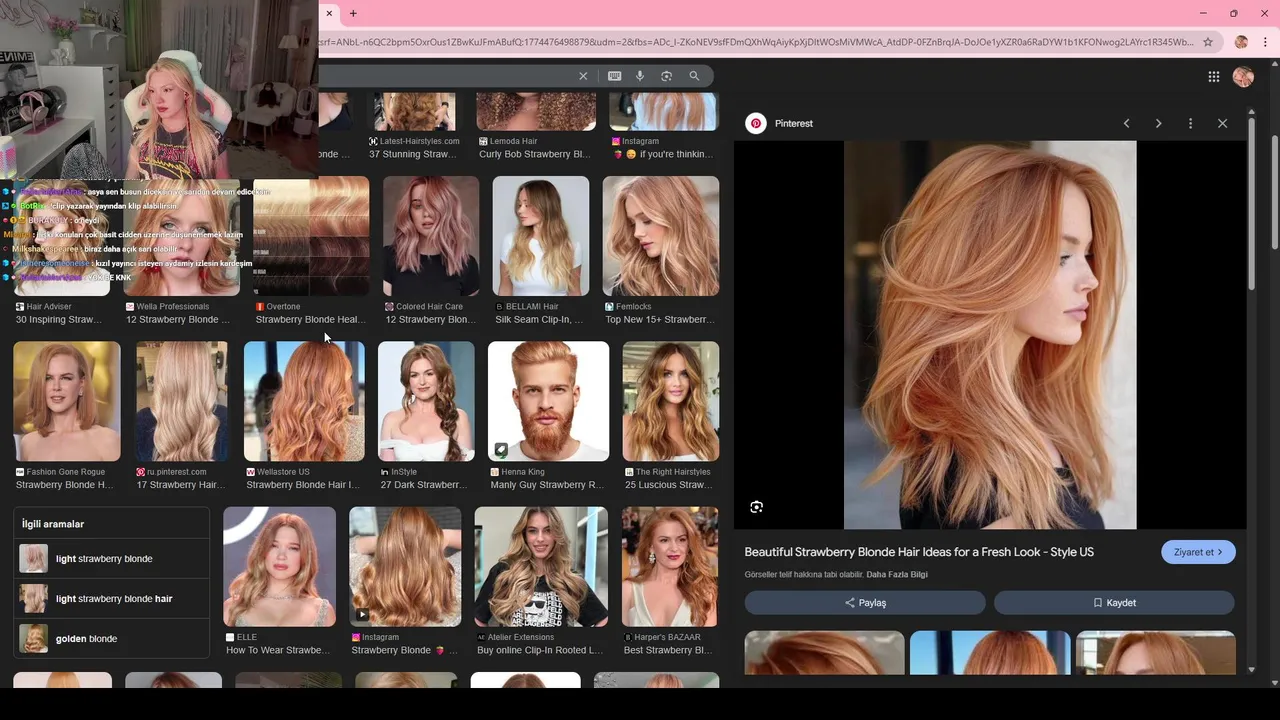
Task: Click the page's main vertical scrollbar
Action: coord(1275,190)
